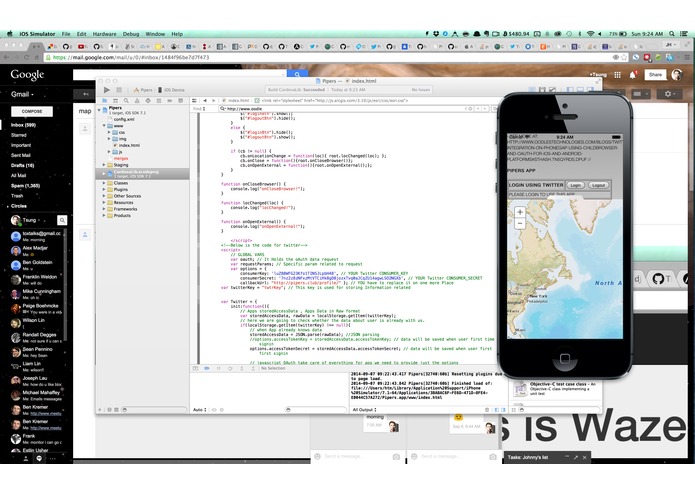Stop the running build in Xcode

pos(119,90)
